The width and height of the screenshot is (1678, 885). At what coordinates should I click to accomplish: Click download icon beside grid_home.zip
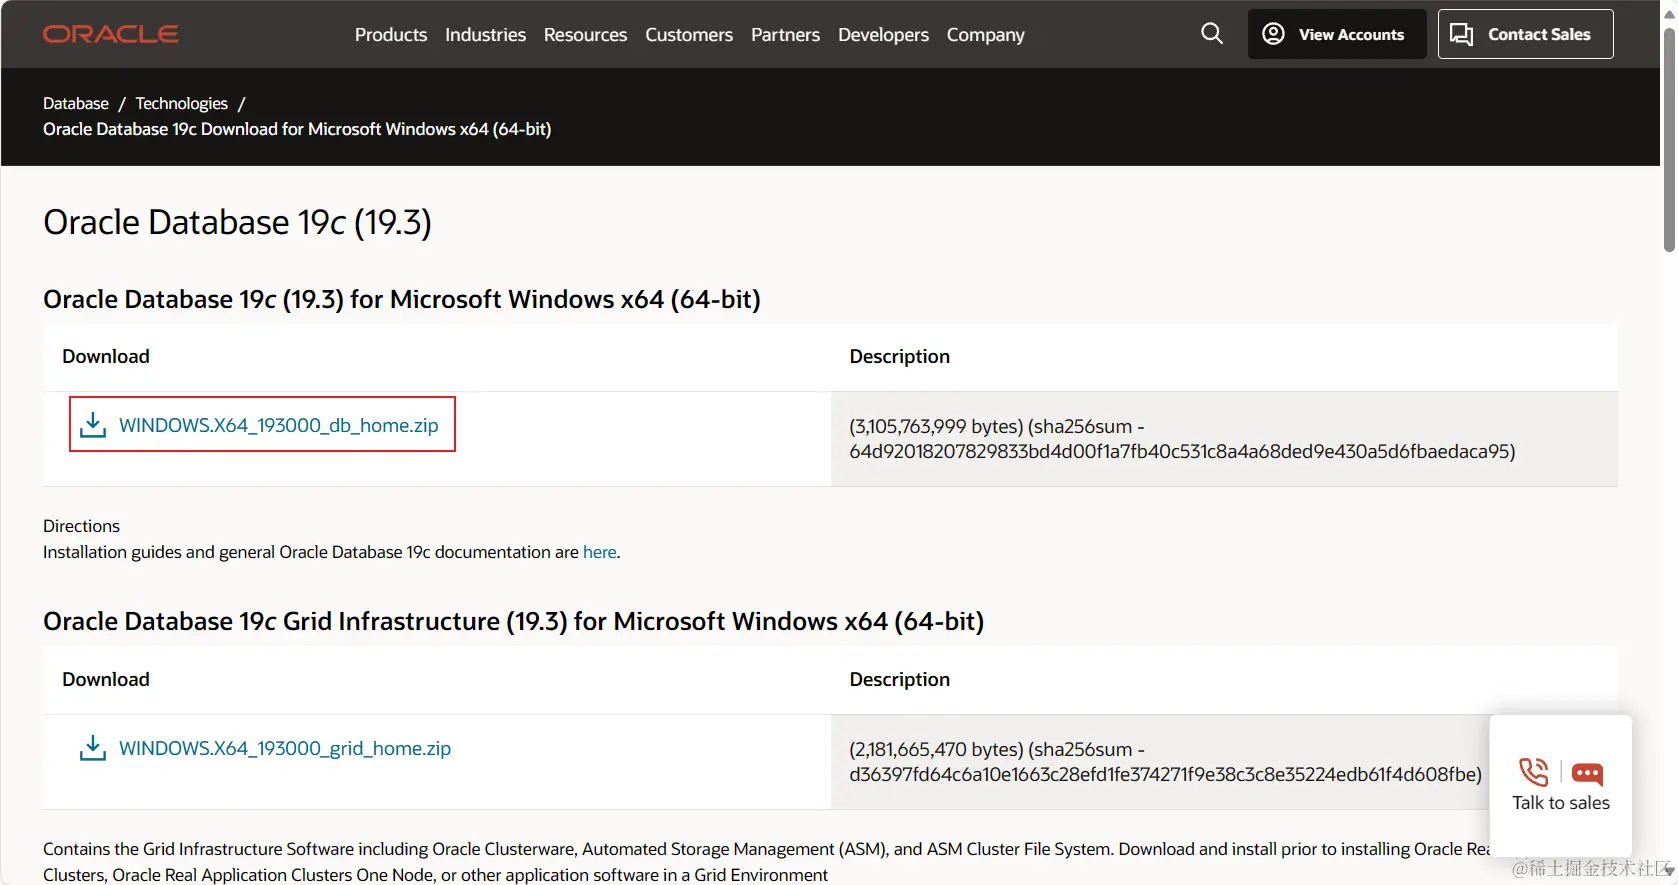coord(93,748)
